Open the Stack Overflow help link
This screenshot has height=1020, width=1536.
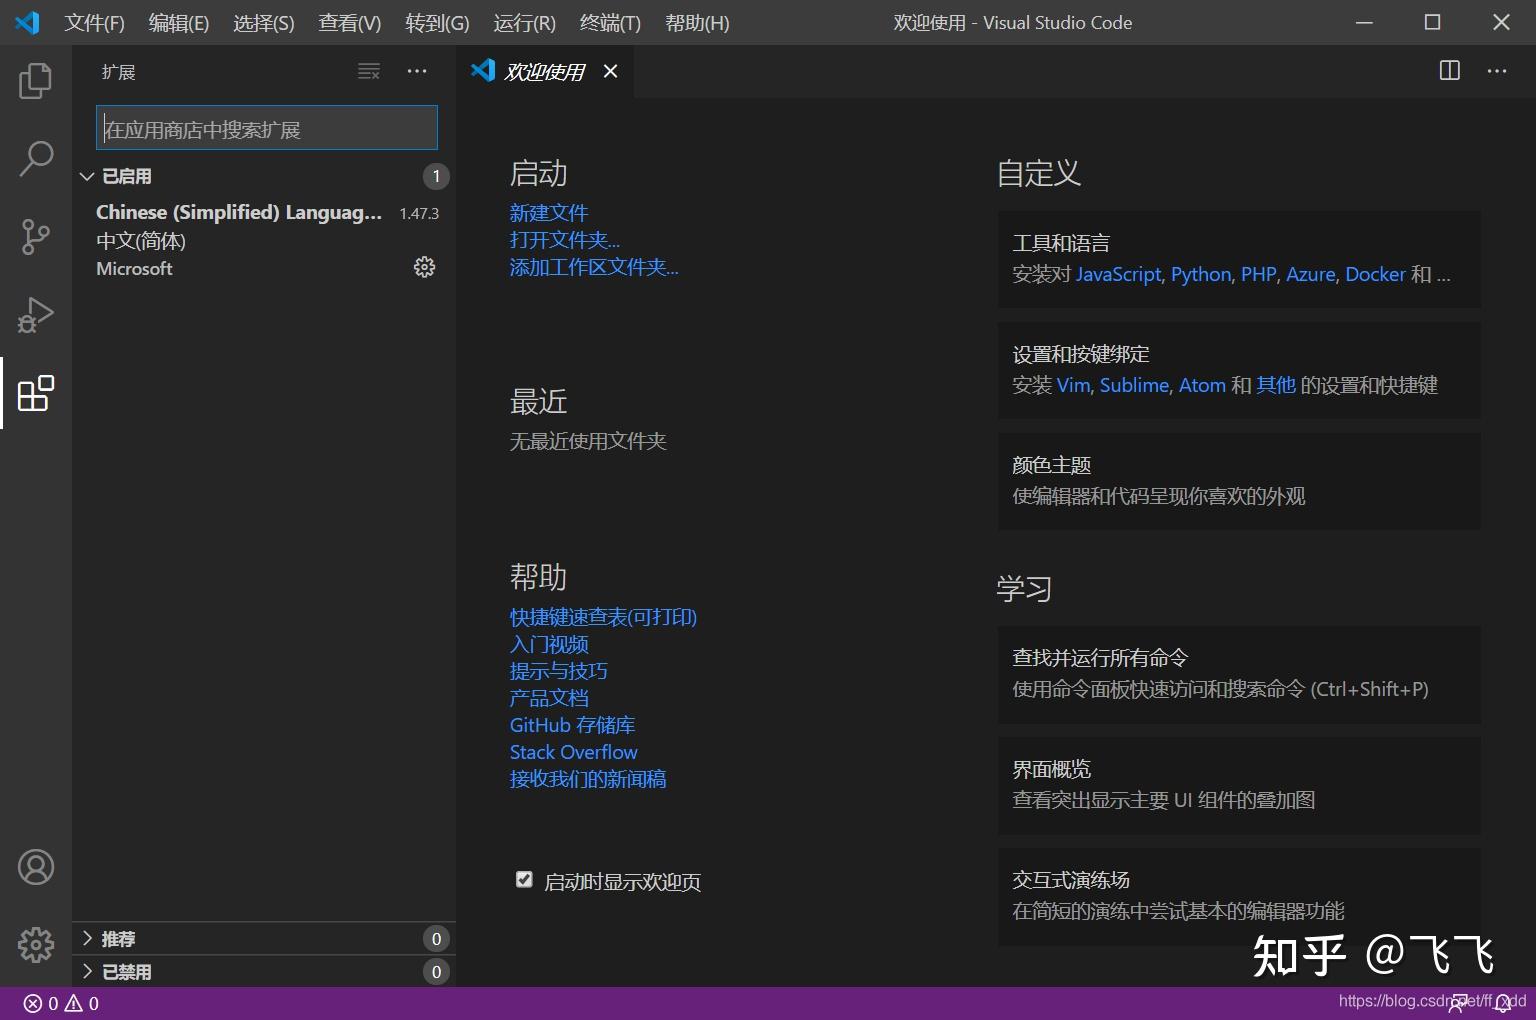572,751
